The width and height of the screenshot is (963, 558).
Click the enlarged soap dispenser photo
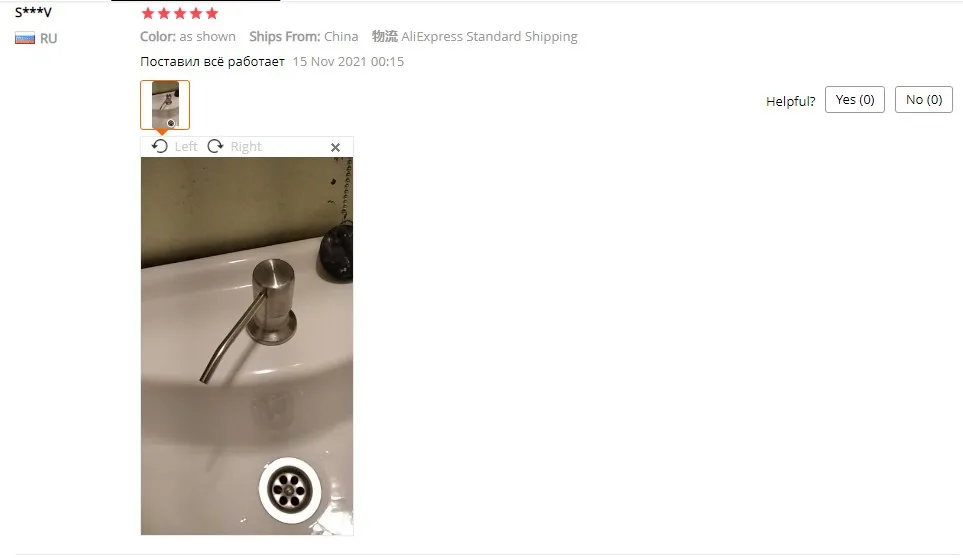[247, 346]
